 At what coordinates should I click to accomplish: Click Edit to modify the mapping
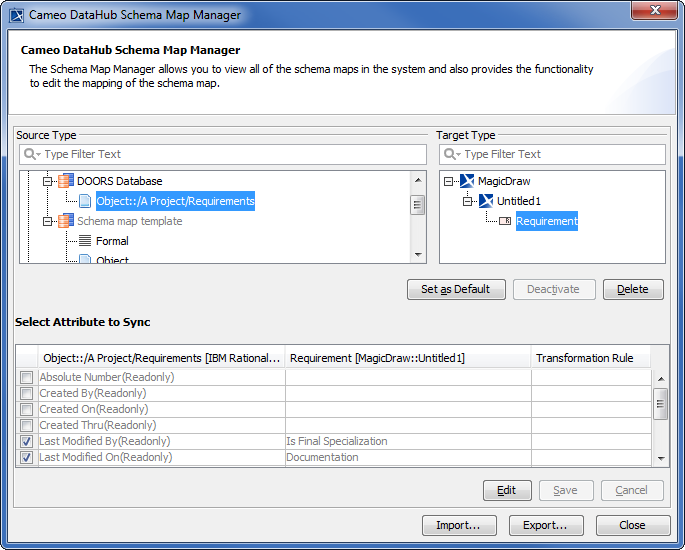coord(507,490)
